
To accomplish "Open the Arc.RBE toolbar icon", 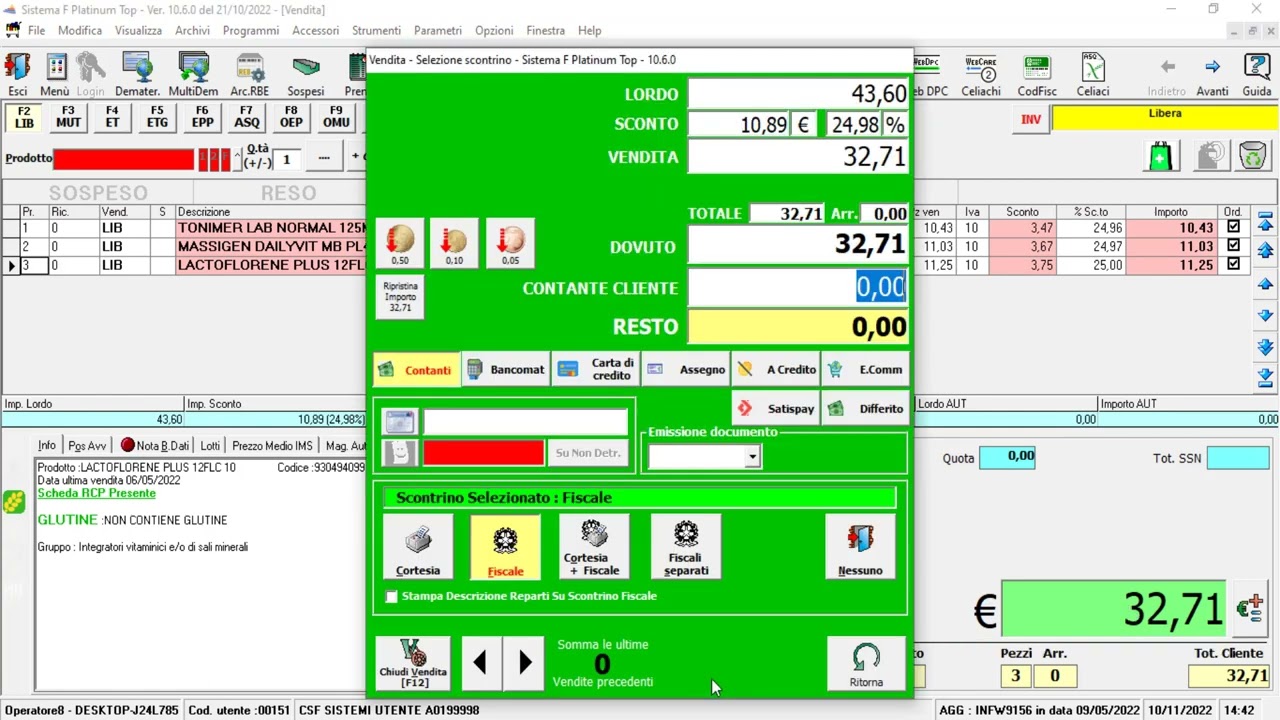I will [250, 75].
